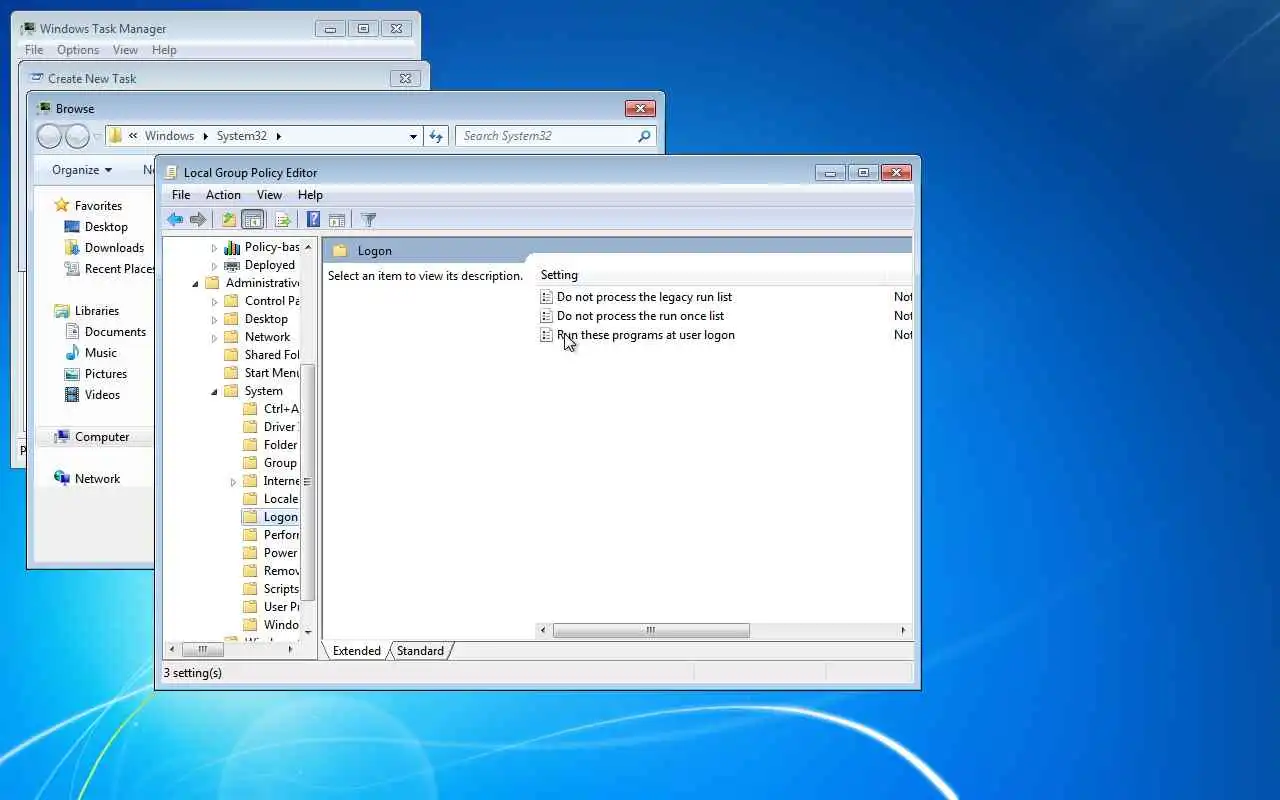Click Windows segment in Browse address path
This screenshot has height=800, width=1280.
click(169, 136)
